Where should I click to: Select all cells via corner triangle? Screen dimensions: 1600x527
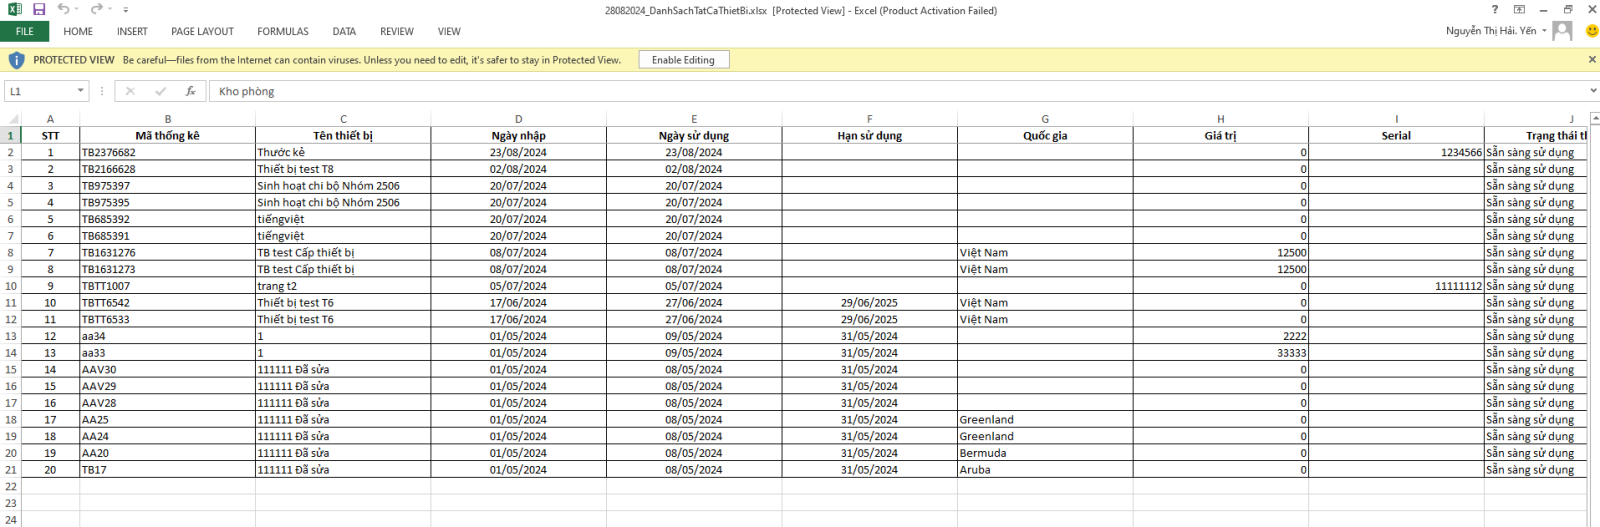click(x=11, y=119)
